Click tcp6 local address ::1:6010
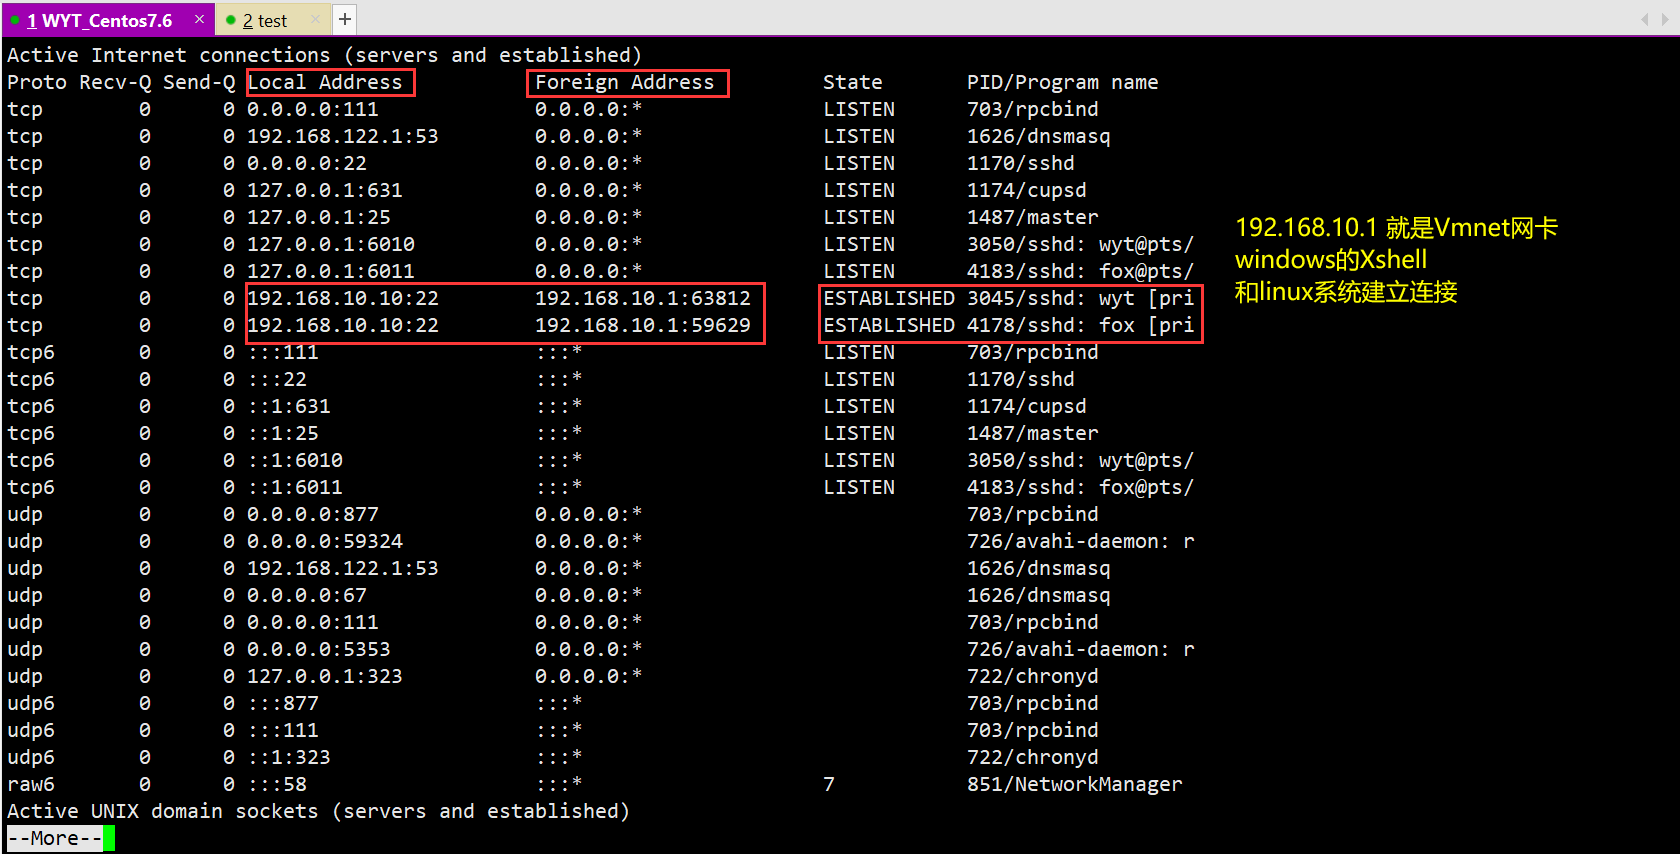The width and height of the screenshot is (1680, 854). pyautogui.click(x=295, y=460)
